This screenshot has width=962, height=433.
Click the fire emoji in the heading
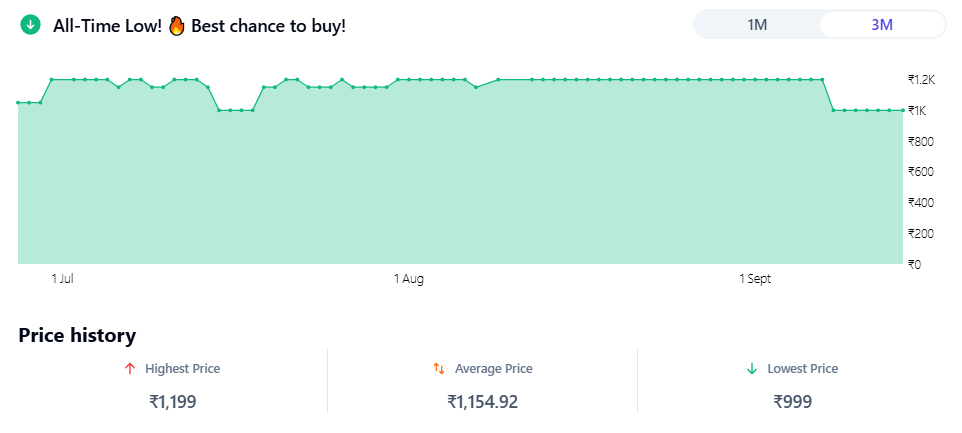click(x=177, y=25)
